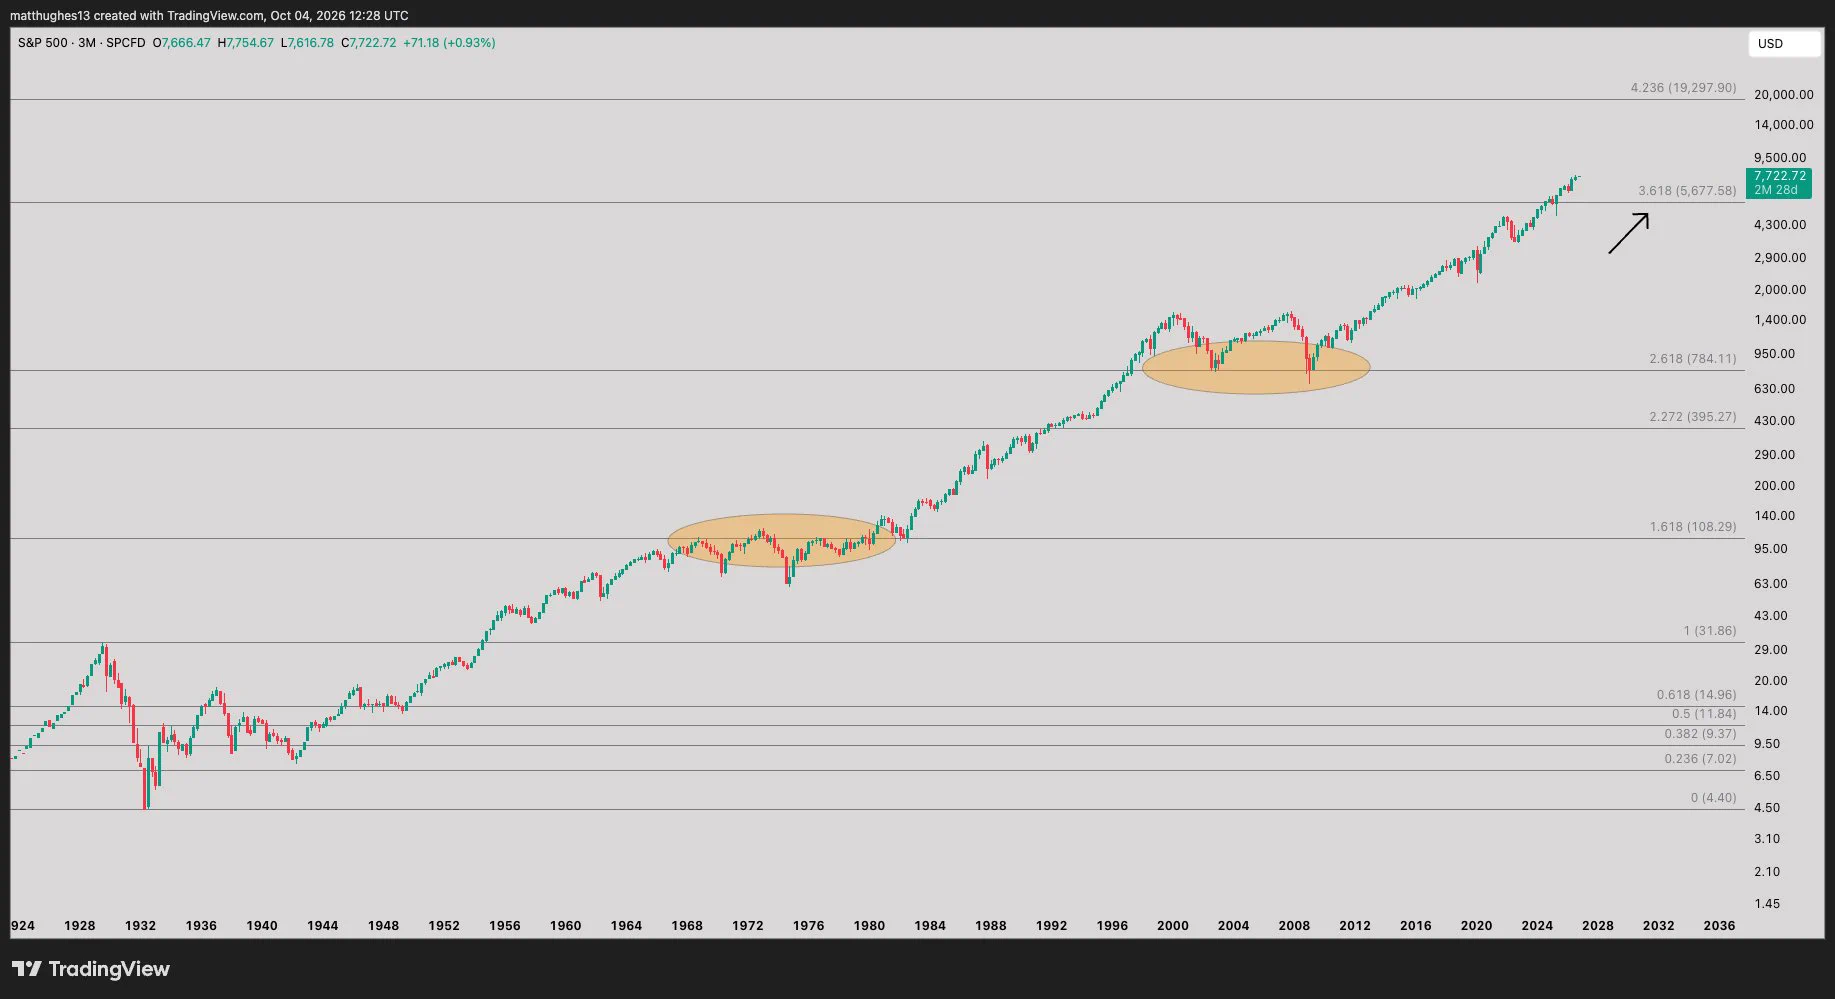This screenshot has width=1835, height=999.
Task: Click the low value L7,616.78 in the legend
Action: click(307, 43)
